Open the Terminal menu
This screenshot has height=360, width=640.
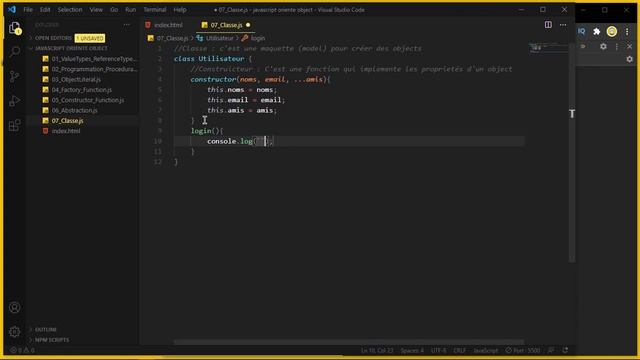(155, 9)
